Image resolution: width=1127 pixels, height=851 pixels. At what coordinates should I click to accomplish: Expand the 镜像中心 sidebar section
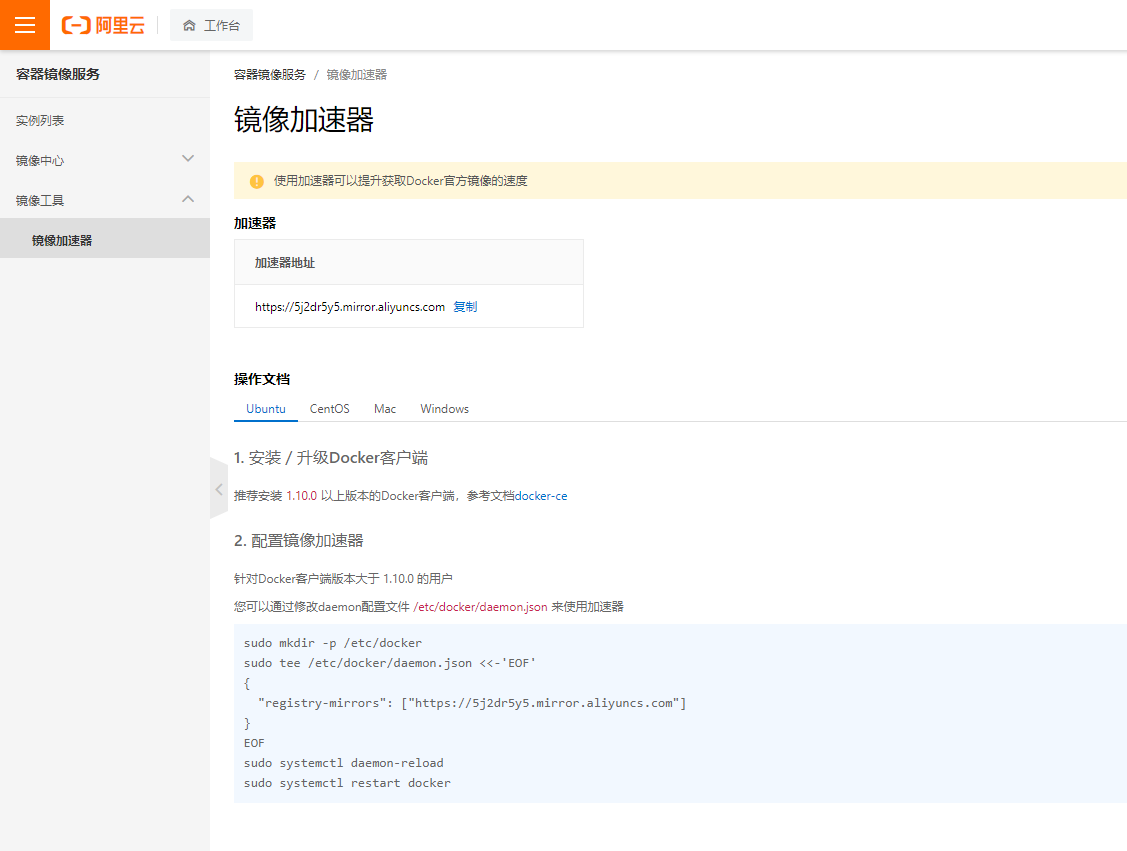click(105, 160)
